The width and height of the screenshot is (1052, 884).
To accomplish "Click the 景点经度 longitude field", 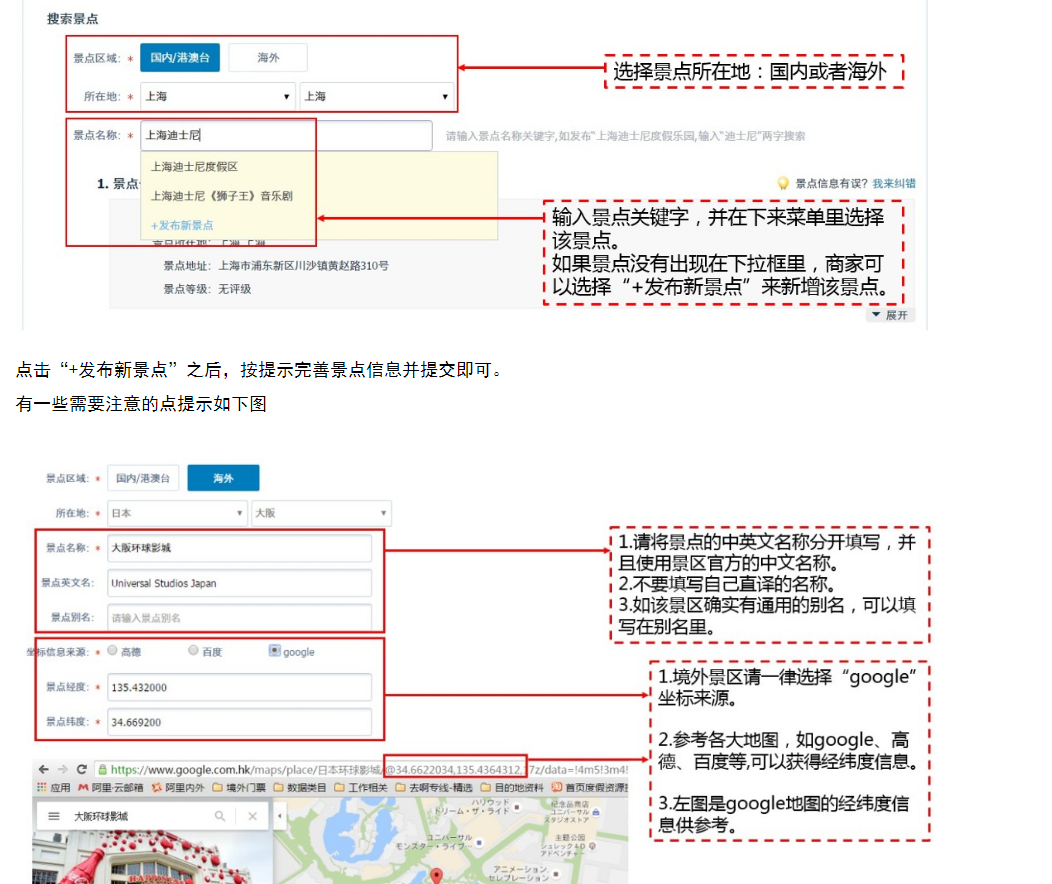I will click(x=240, y=687).
